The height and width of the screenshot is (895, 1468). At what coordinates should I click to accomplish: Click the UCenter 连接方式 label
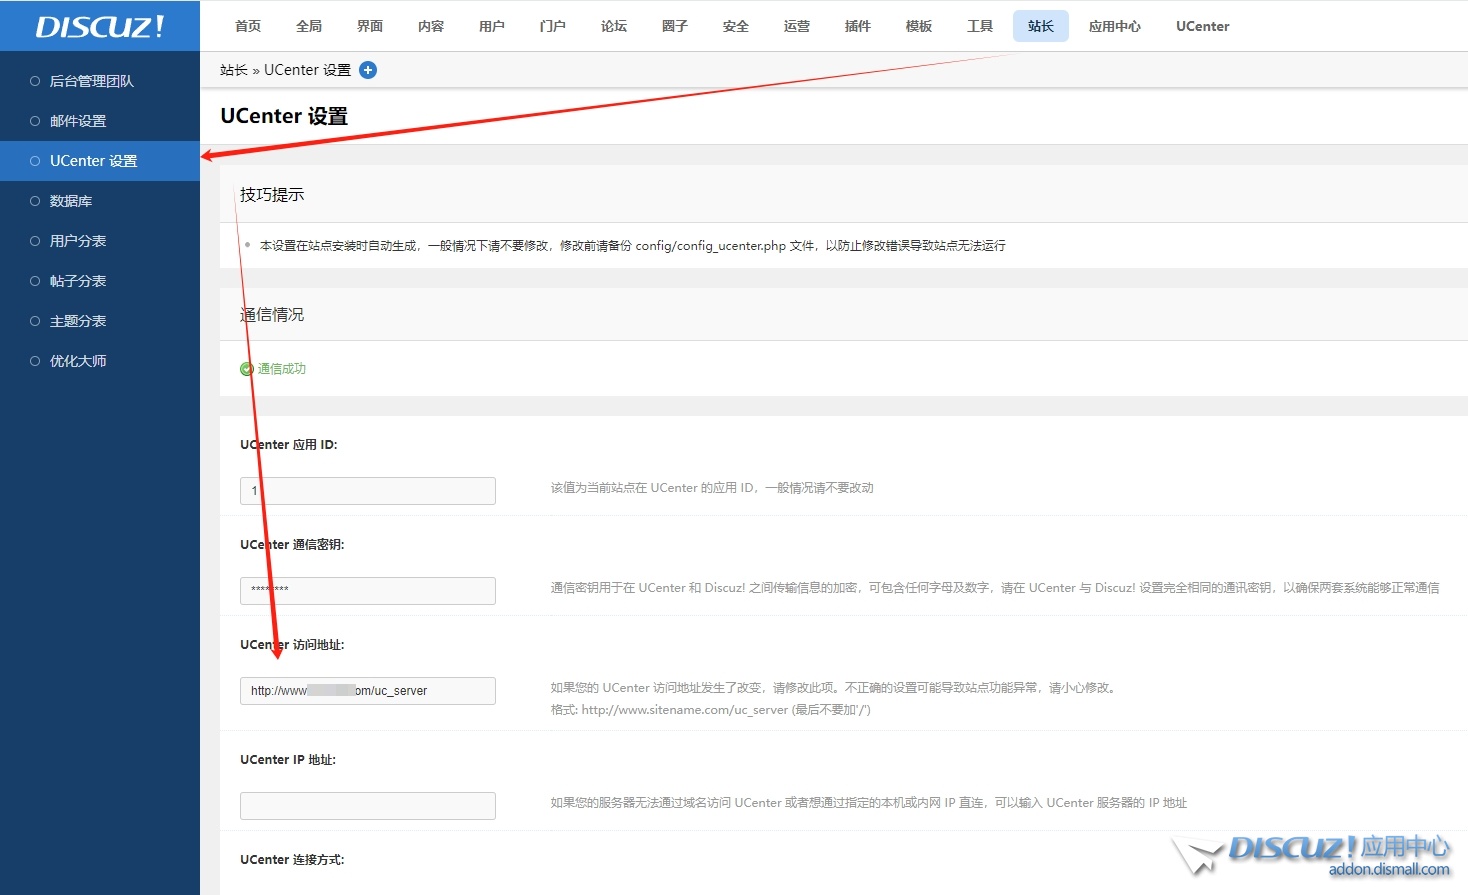click(x=292, y=860)
